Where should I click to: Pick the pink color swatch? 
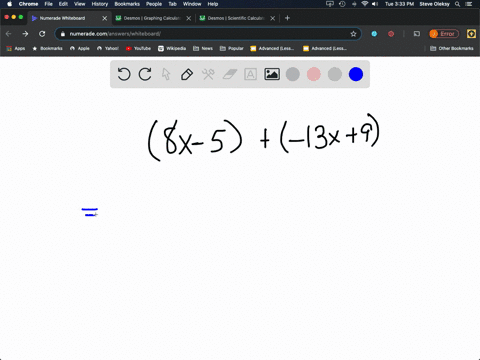click(x=314, y=74)
